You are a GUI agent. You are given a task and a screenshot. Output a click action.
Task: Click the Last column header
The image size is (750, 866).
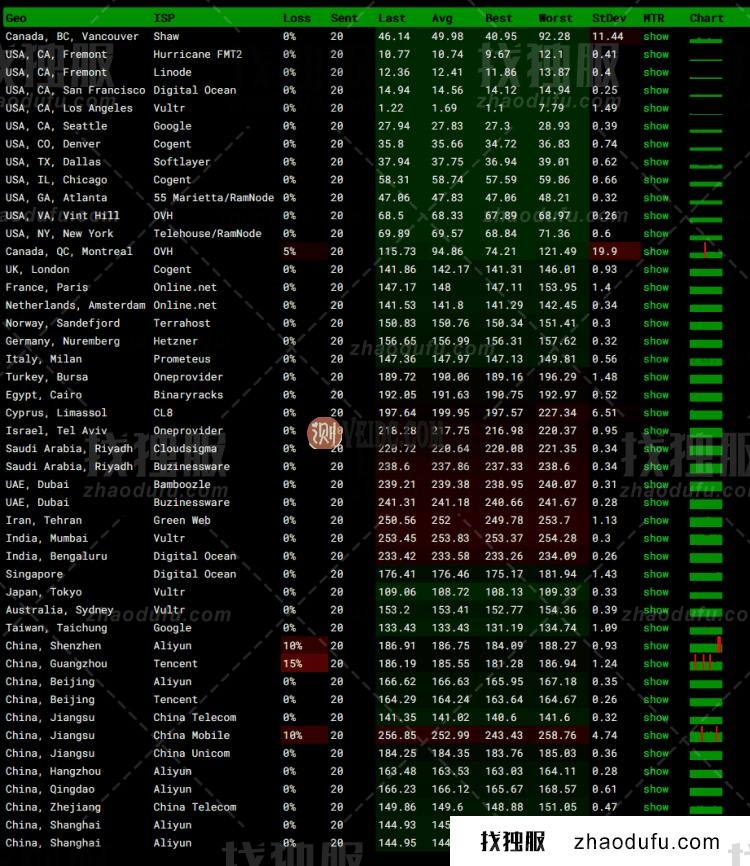click(x=392, y=18)
